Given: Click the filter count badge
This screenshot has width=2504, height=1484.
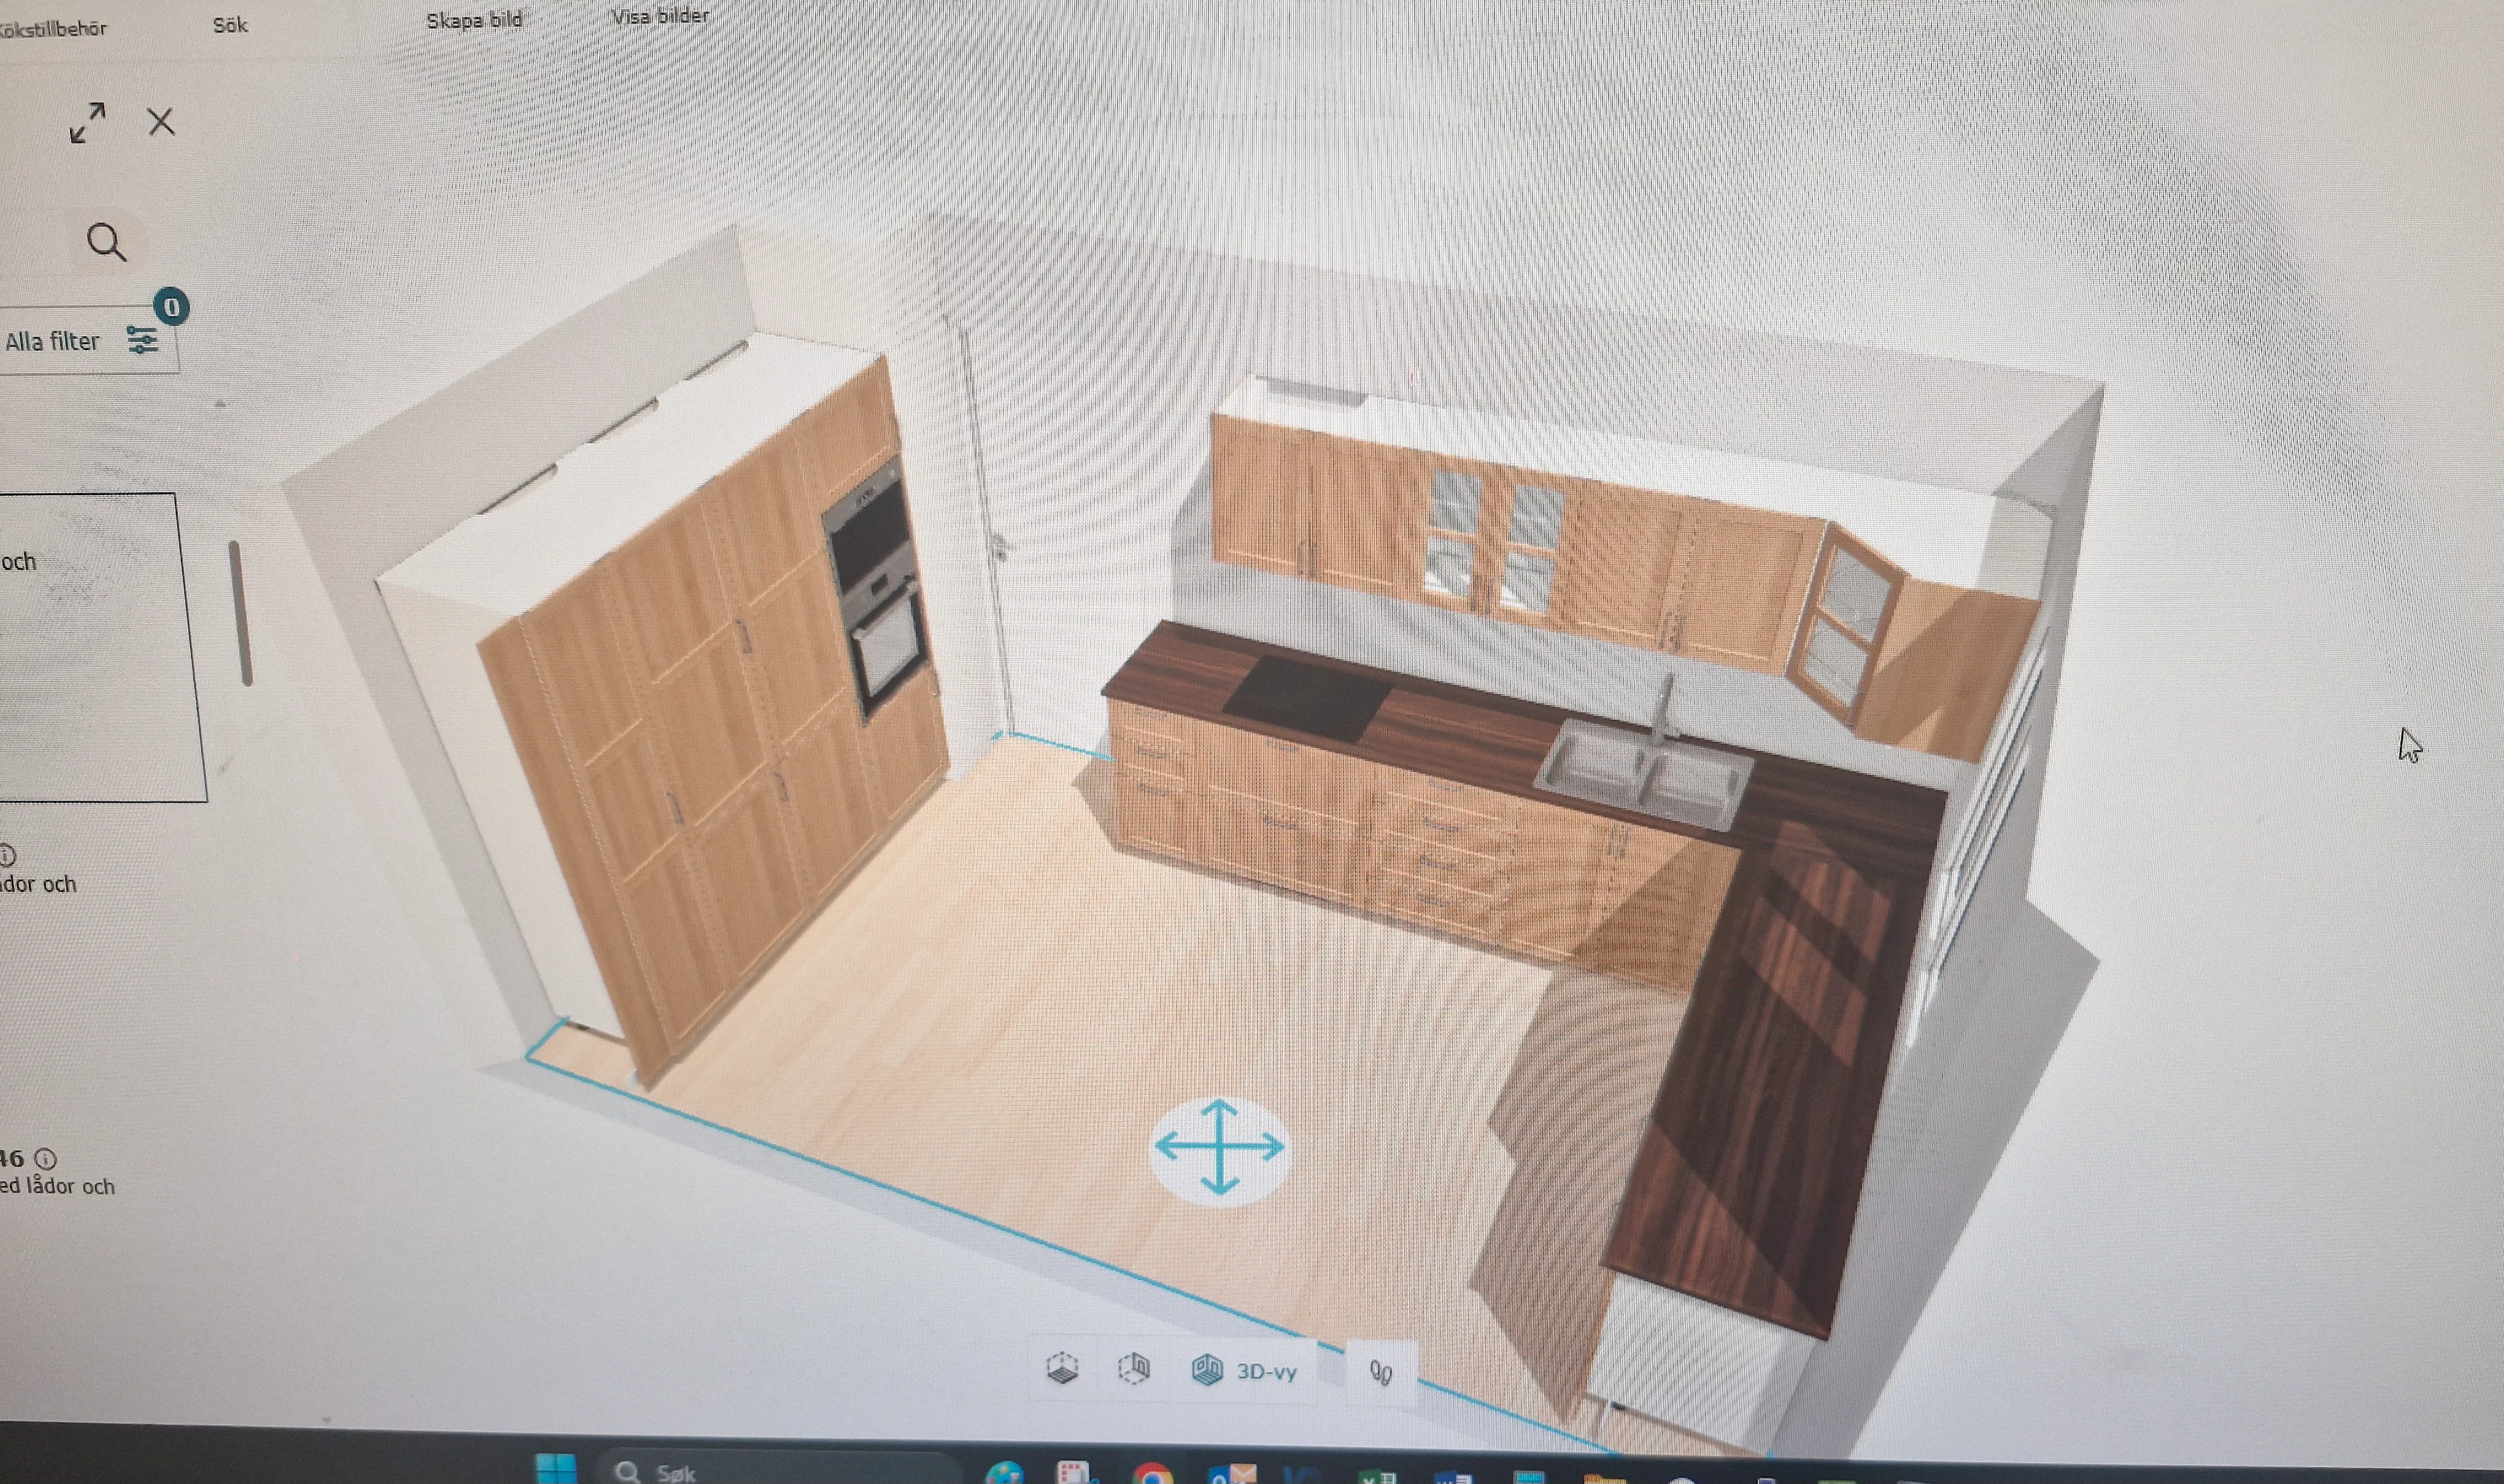Looking at the screenshot, I should point(172,307).
